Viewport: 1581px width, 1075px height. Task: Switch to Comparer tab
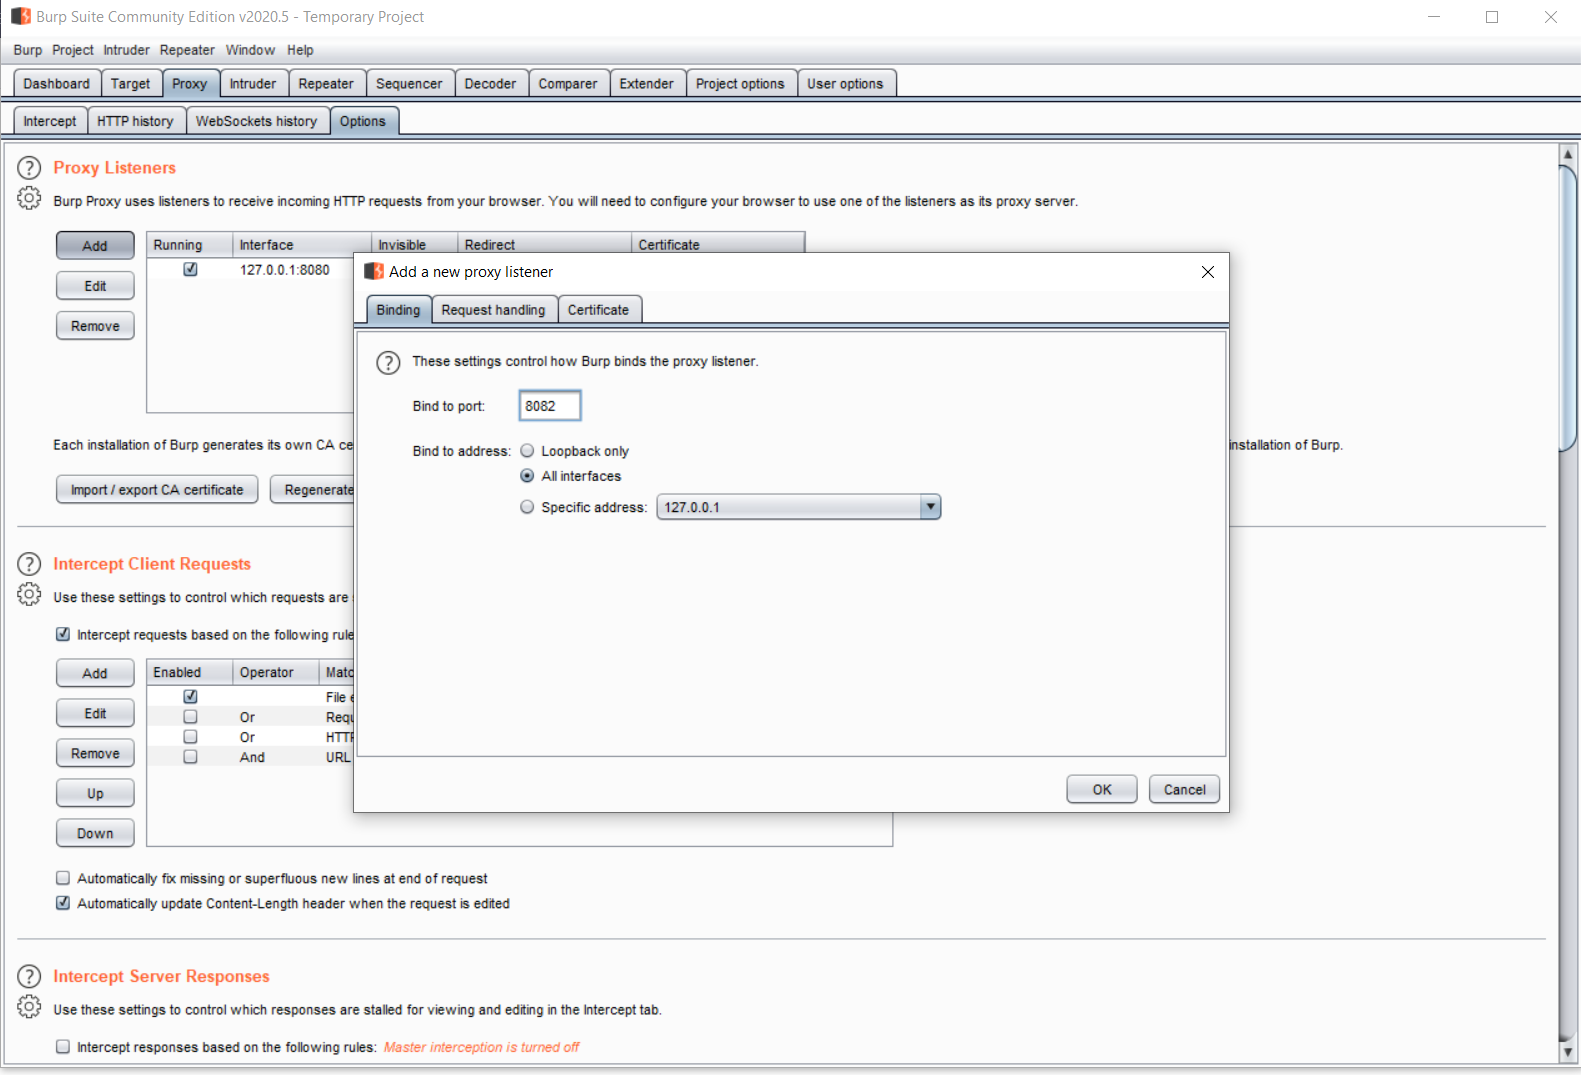tap(568, 84)
